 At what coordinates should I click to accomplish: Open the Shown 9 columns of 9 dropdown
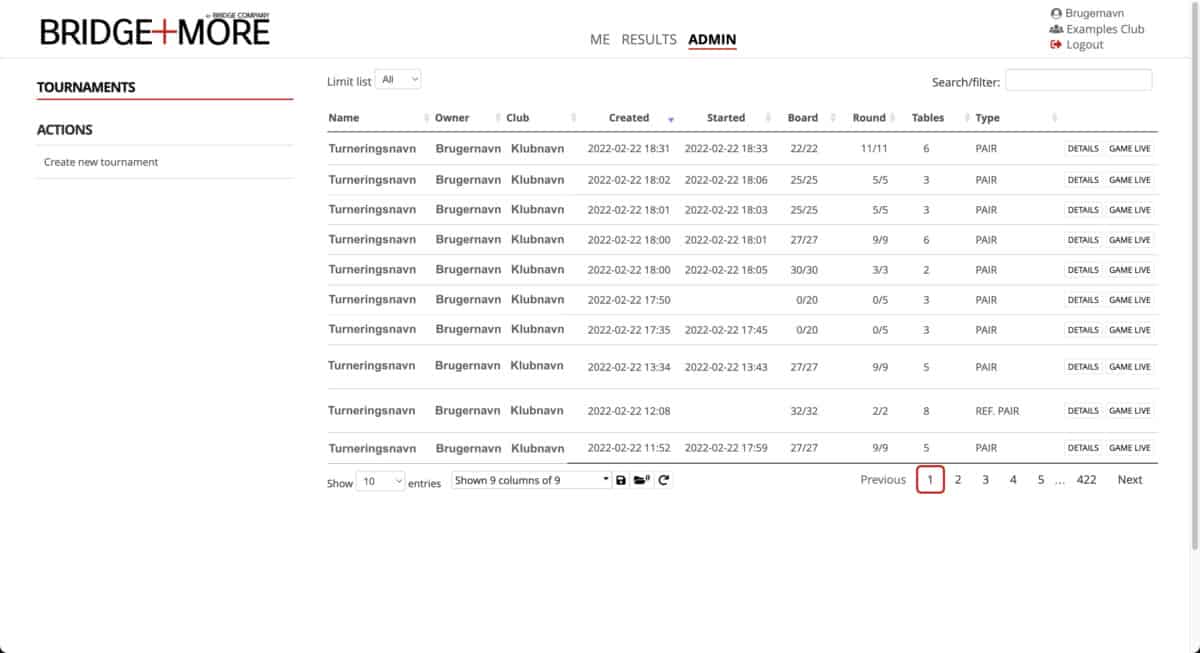(531, 480)
